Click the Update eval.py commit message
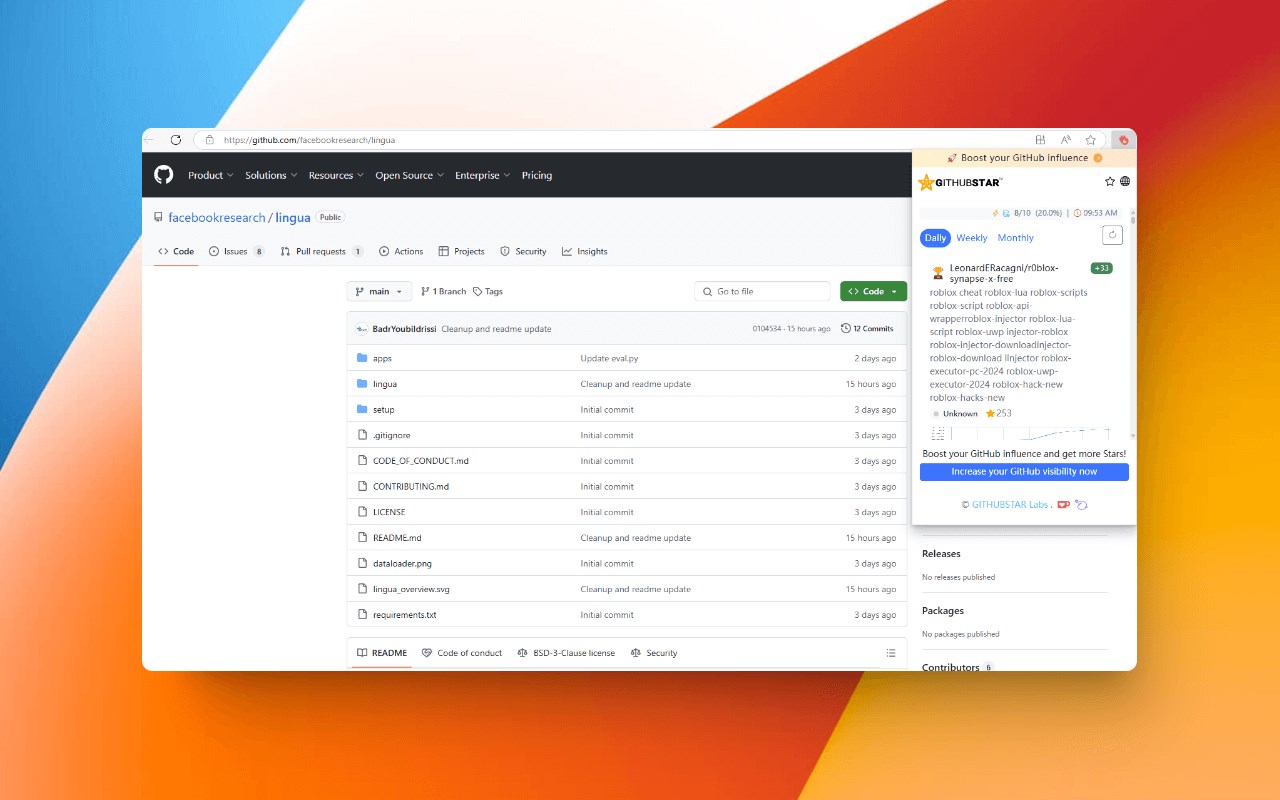The width and height of the screenshot is (1280, 800). (x=610, y=358)
